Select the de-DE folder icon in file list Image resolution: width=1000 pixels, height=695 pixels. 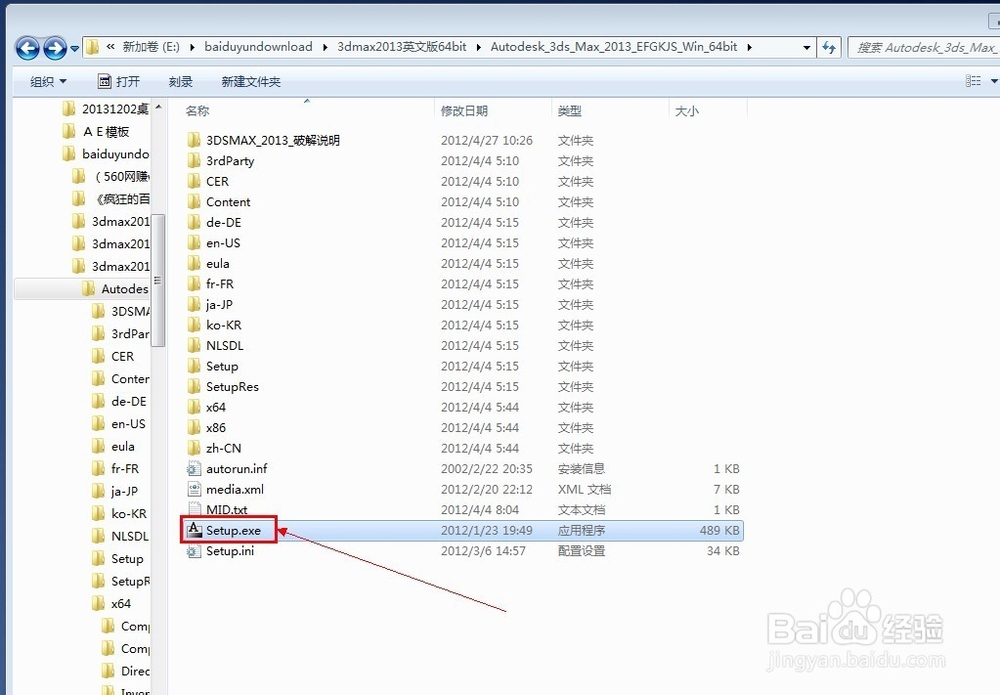[194, 222]
